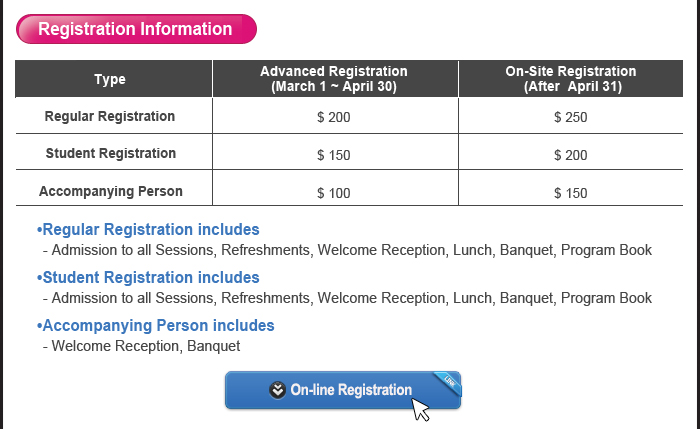
Task: Click the On-line Registration button
Action: [343, 390]
